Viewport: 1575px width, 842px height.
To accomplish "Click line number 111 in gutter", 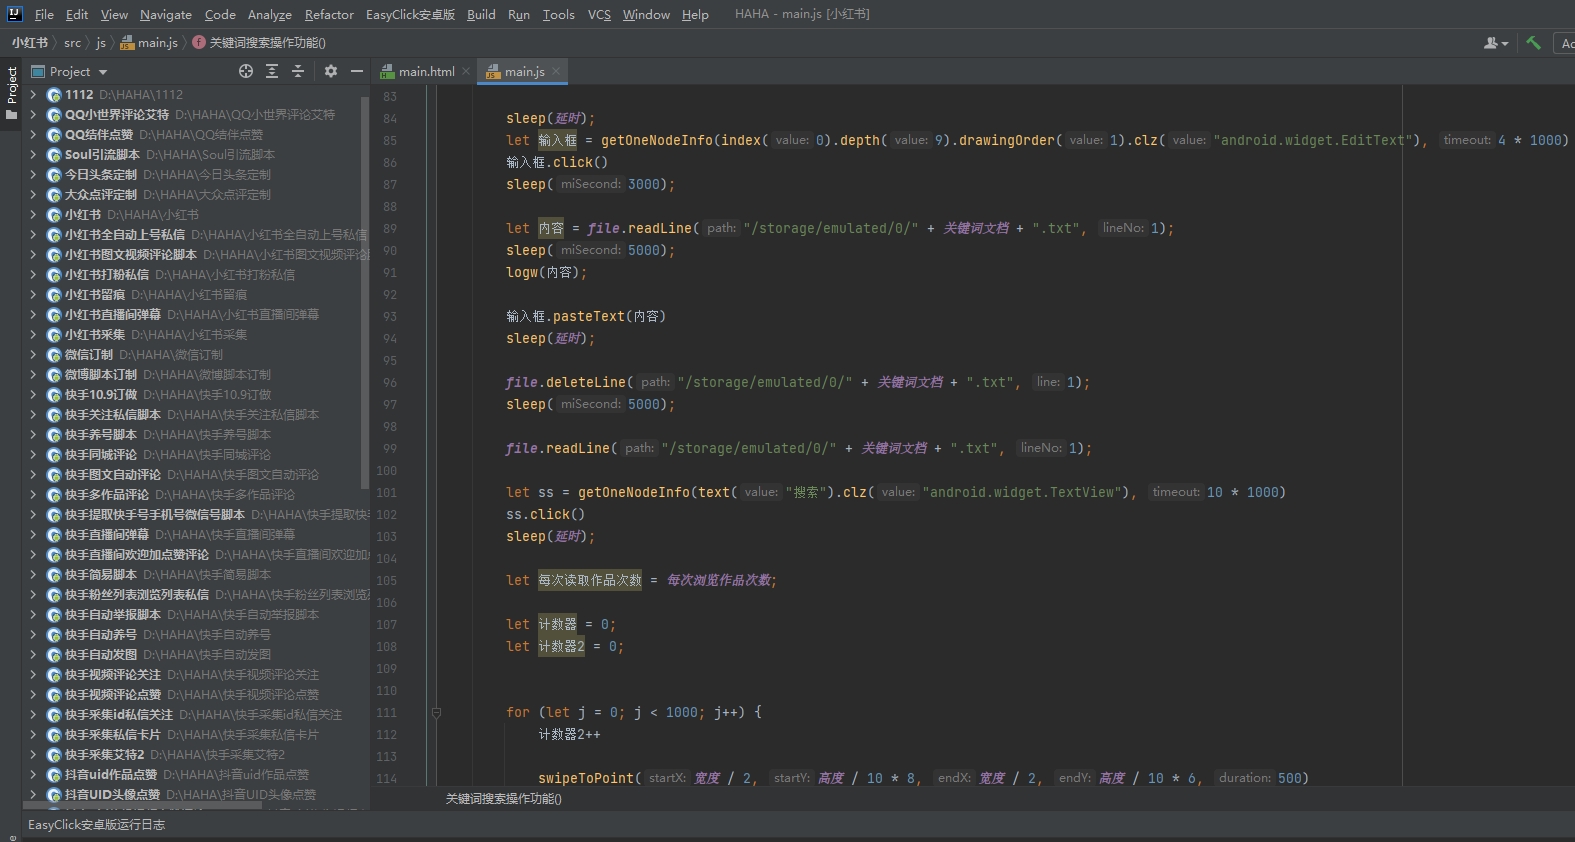I will coord(386,713).
